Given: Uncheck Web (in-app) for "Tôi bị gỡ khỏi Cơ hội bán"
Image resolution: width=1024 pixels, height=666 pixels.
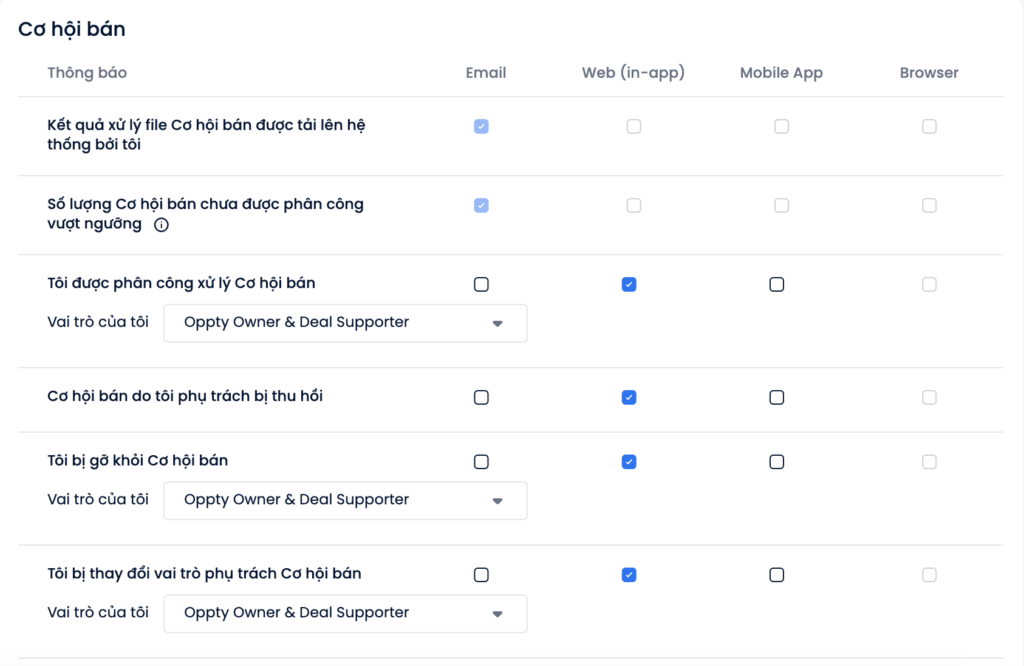Looking at the screenshot, I should click(629, 462).
